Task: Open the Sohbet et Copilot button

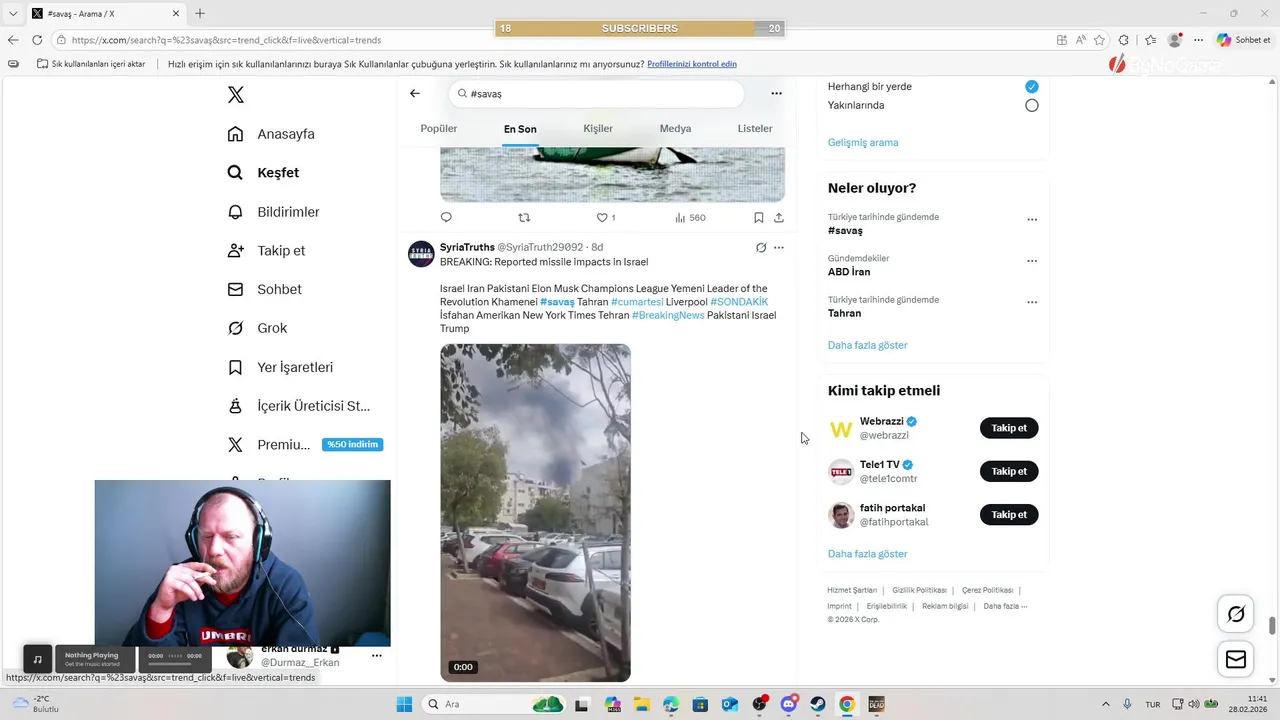Action: 1243,40
